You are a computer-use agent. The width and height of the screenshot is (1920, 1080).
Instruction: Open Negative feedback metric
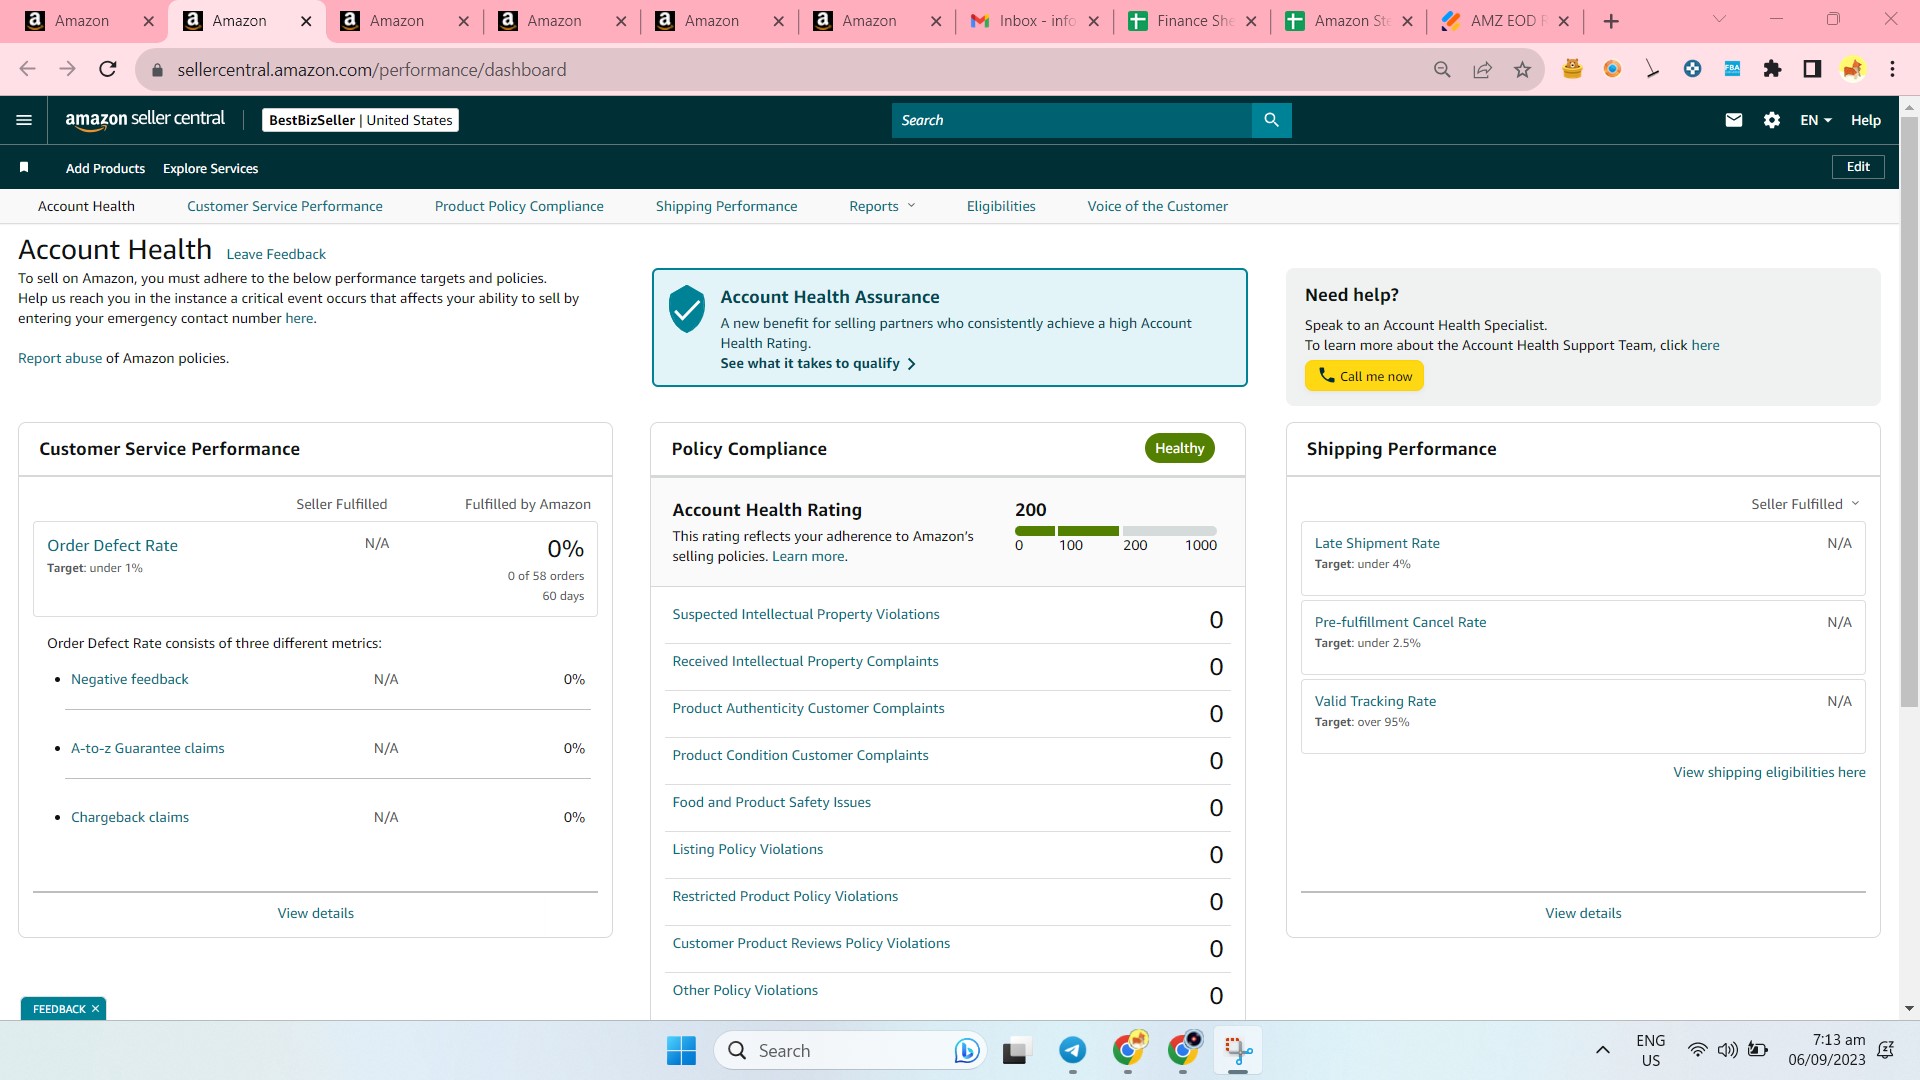point(130,679)
